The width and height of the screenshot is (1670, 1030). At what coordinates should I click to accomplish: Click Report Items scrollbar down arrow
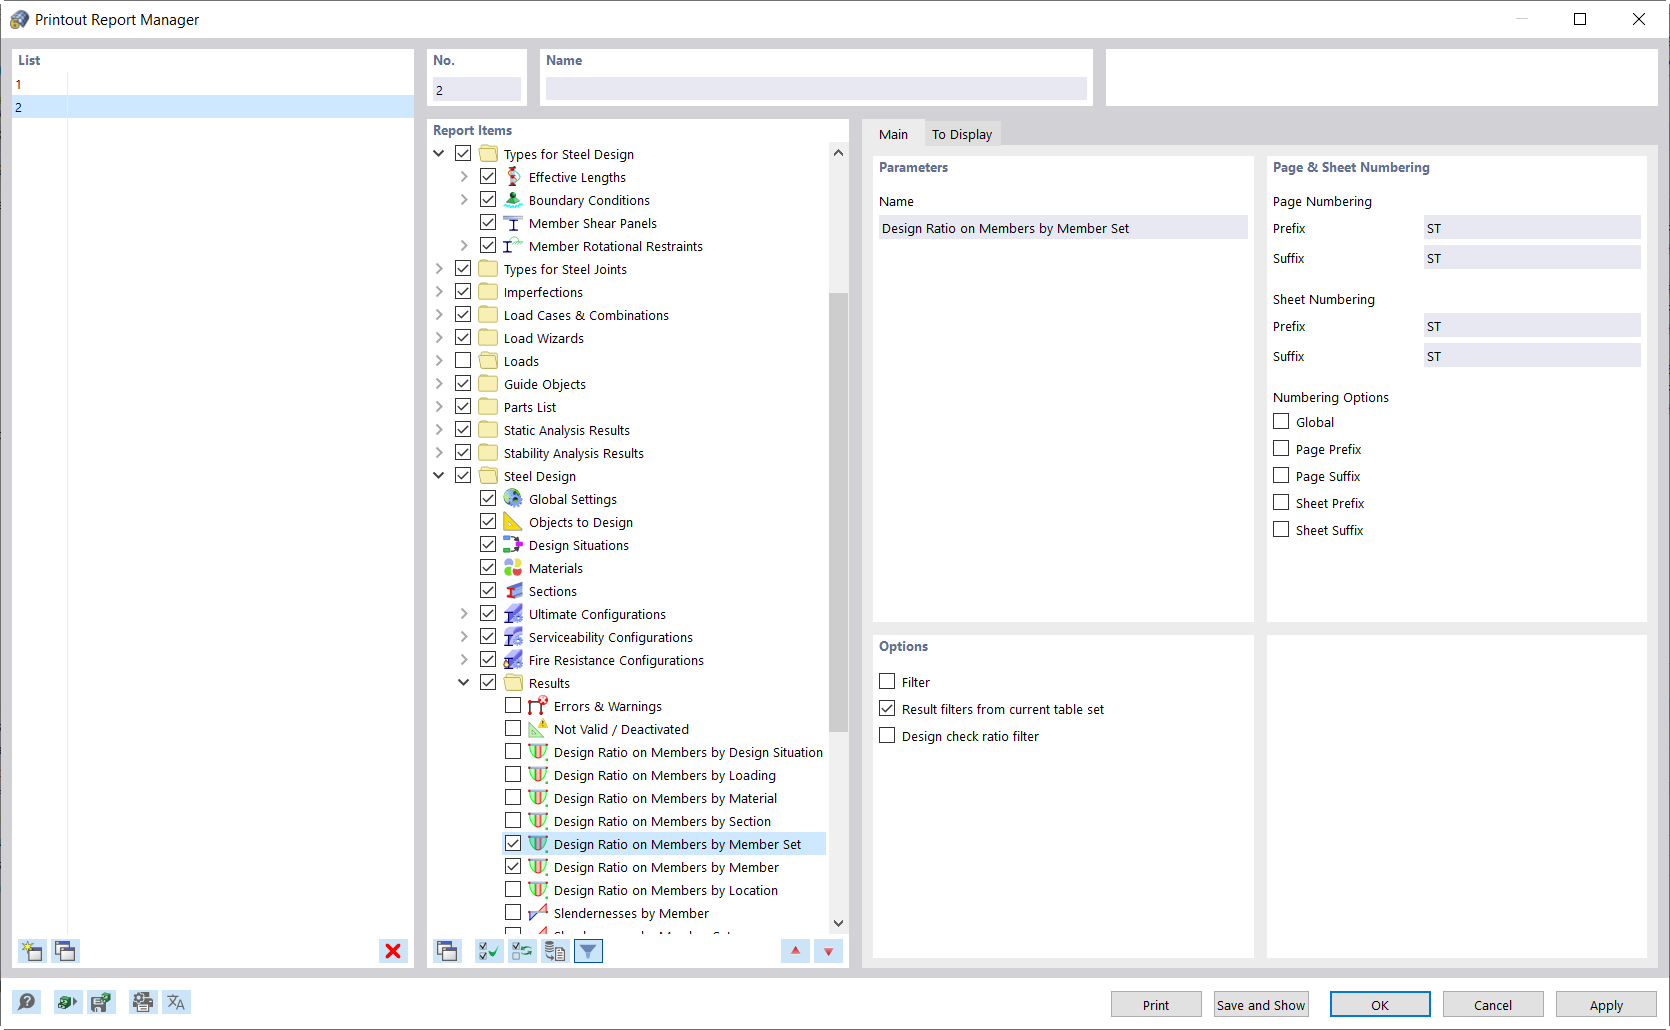pyautogui.click(x=838, y=923)
